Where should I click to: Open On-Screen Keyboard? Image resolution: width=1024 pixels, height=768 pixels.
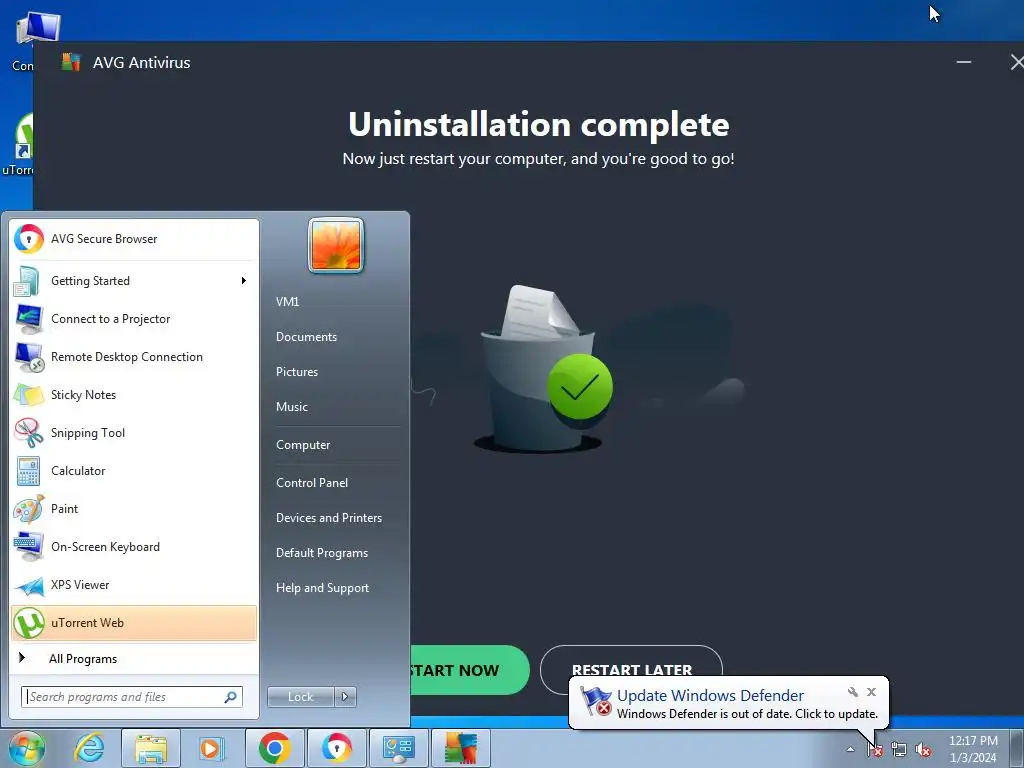click(134, 547)
